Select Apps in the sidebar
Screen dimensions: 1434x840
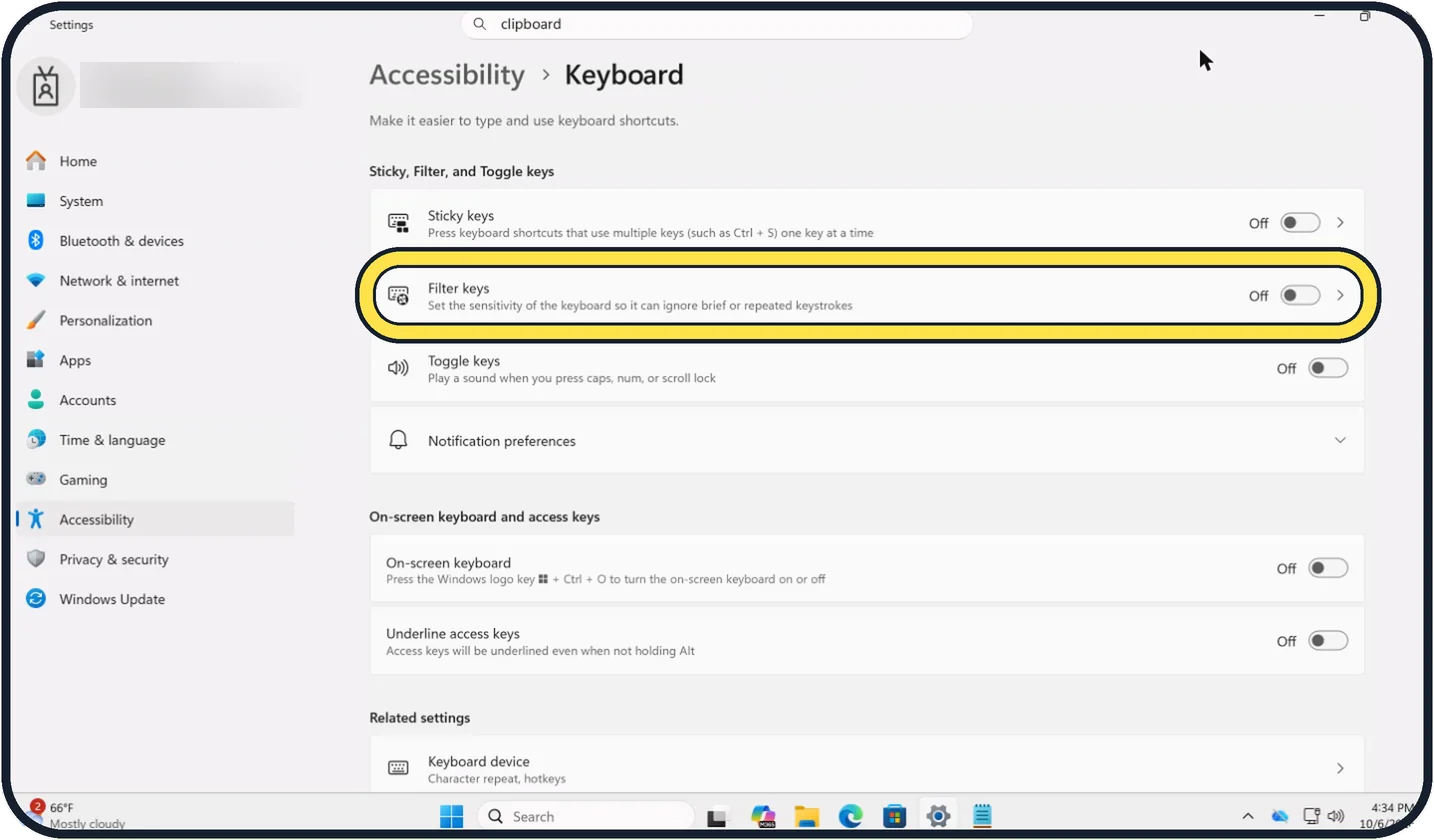tap(155, 360)
